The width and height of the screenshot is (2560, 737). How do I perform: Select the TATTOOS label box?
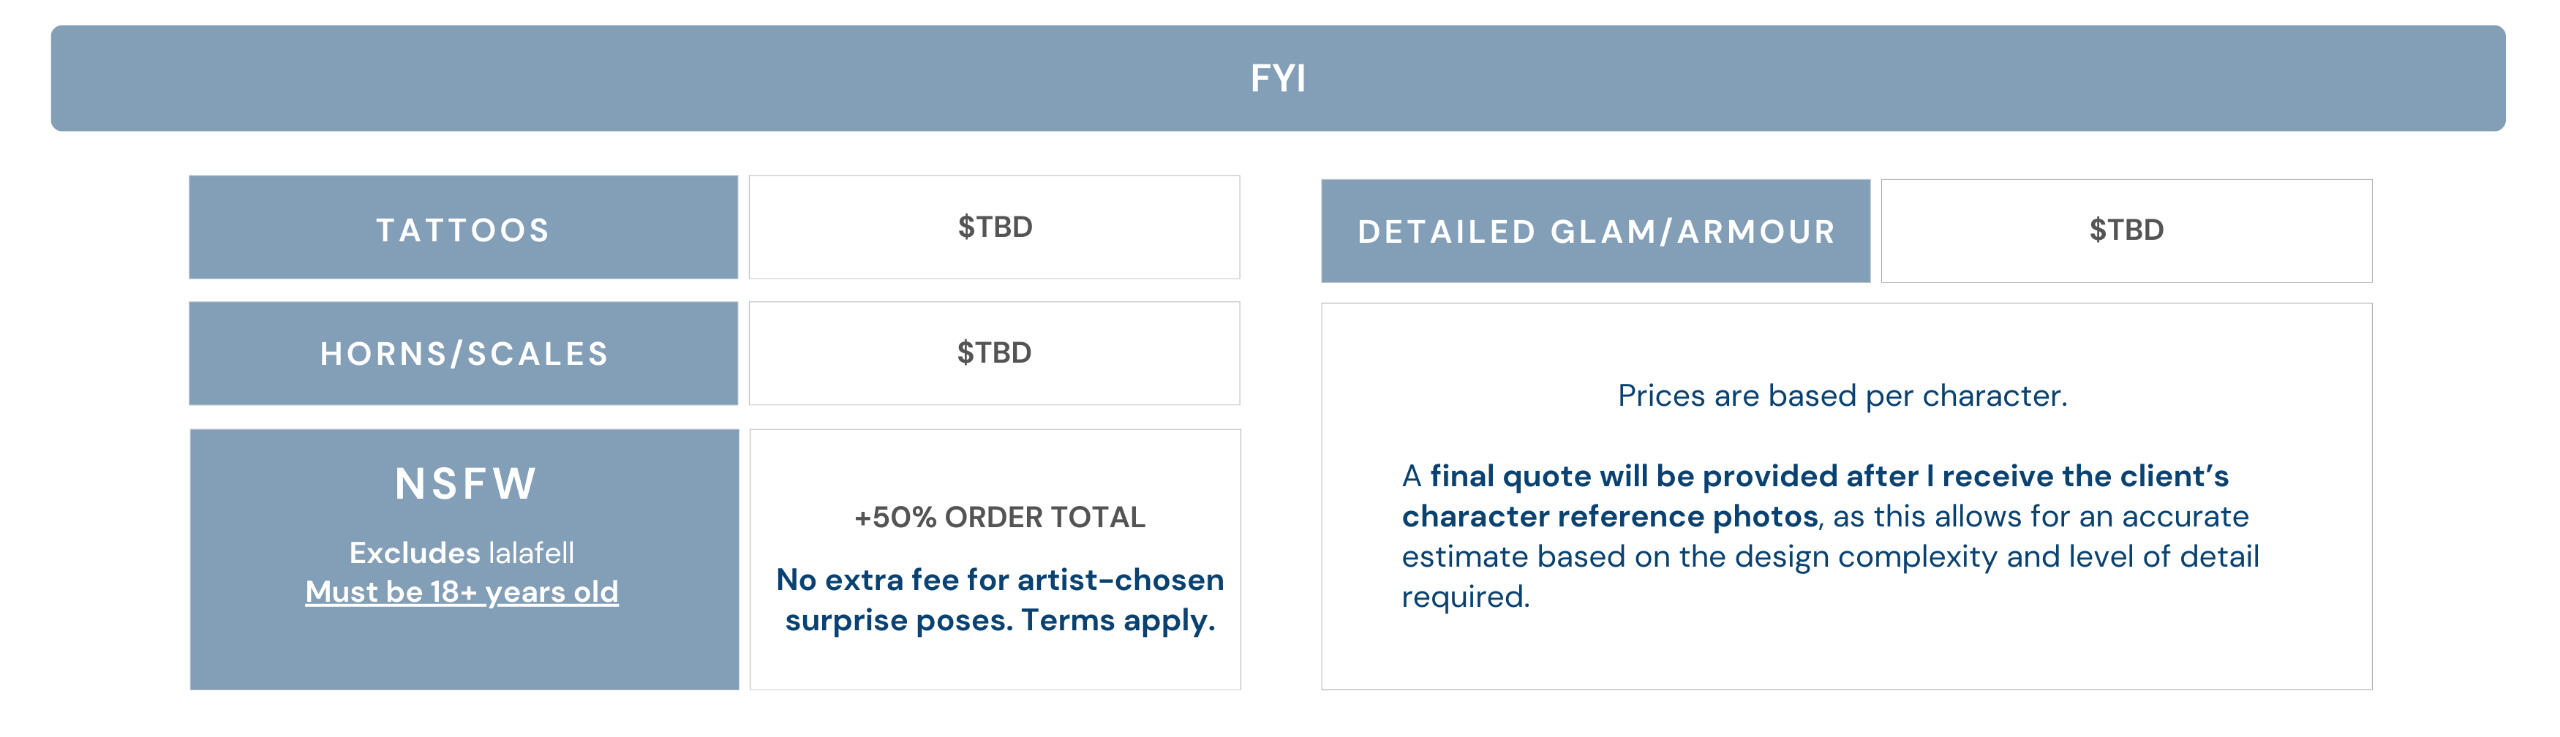tap(463, 228)
